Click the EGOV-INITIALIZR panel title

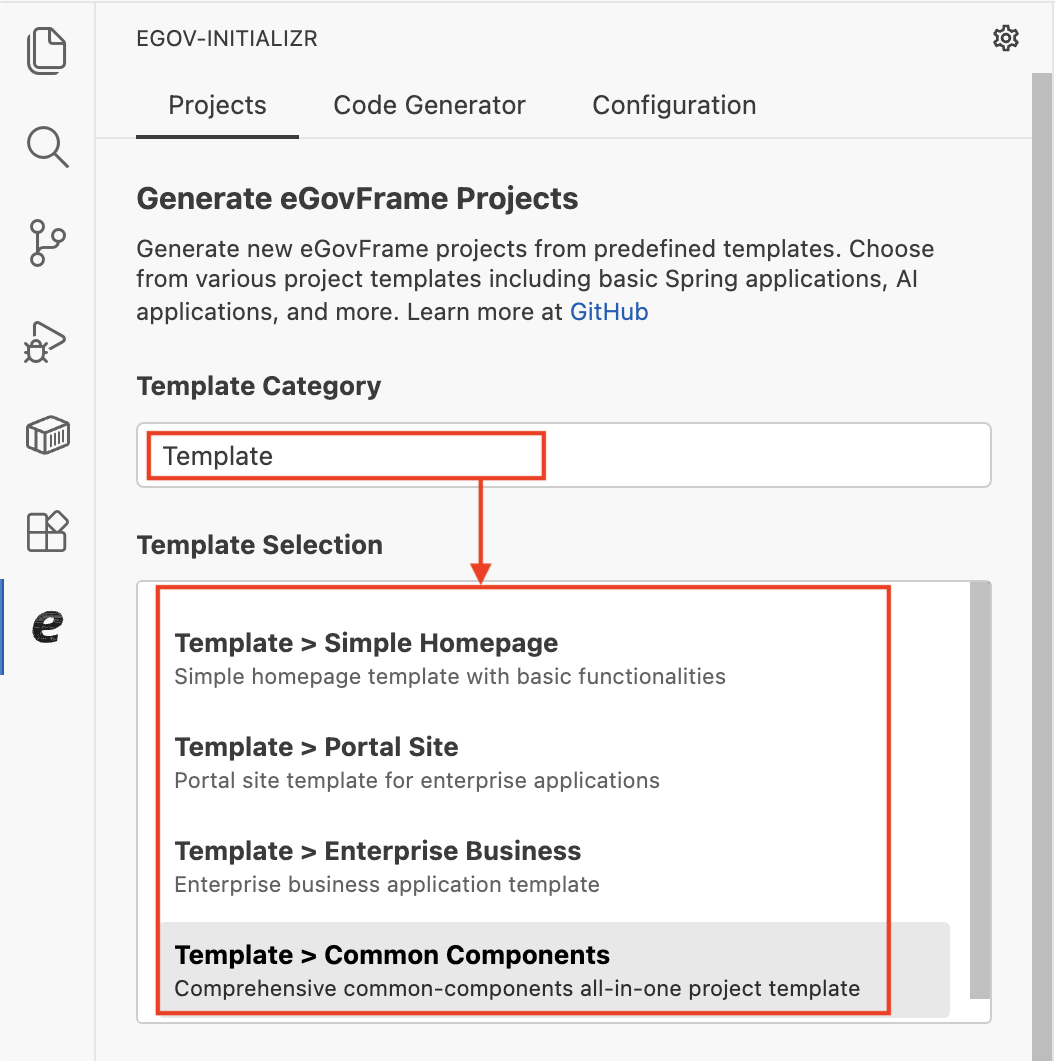227,40
